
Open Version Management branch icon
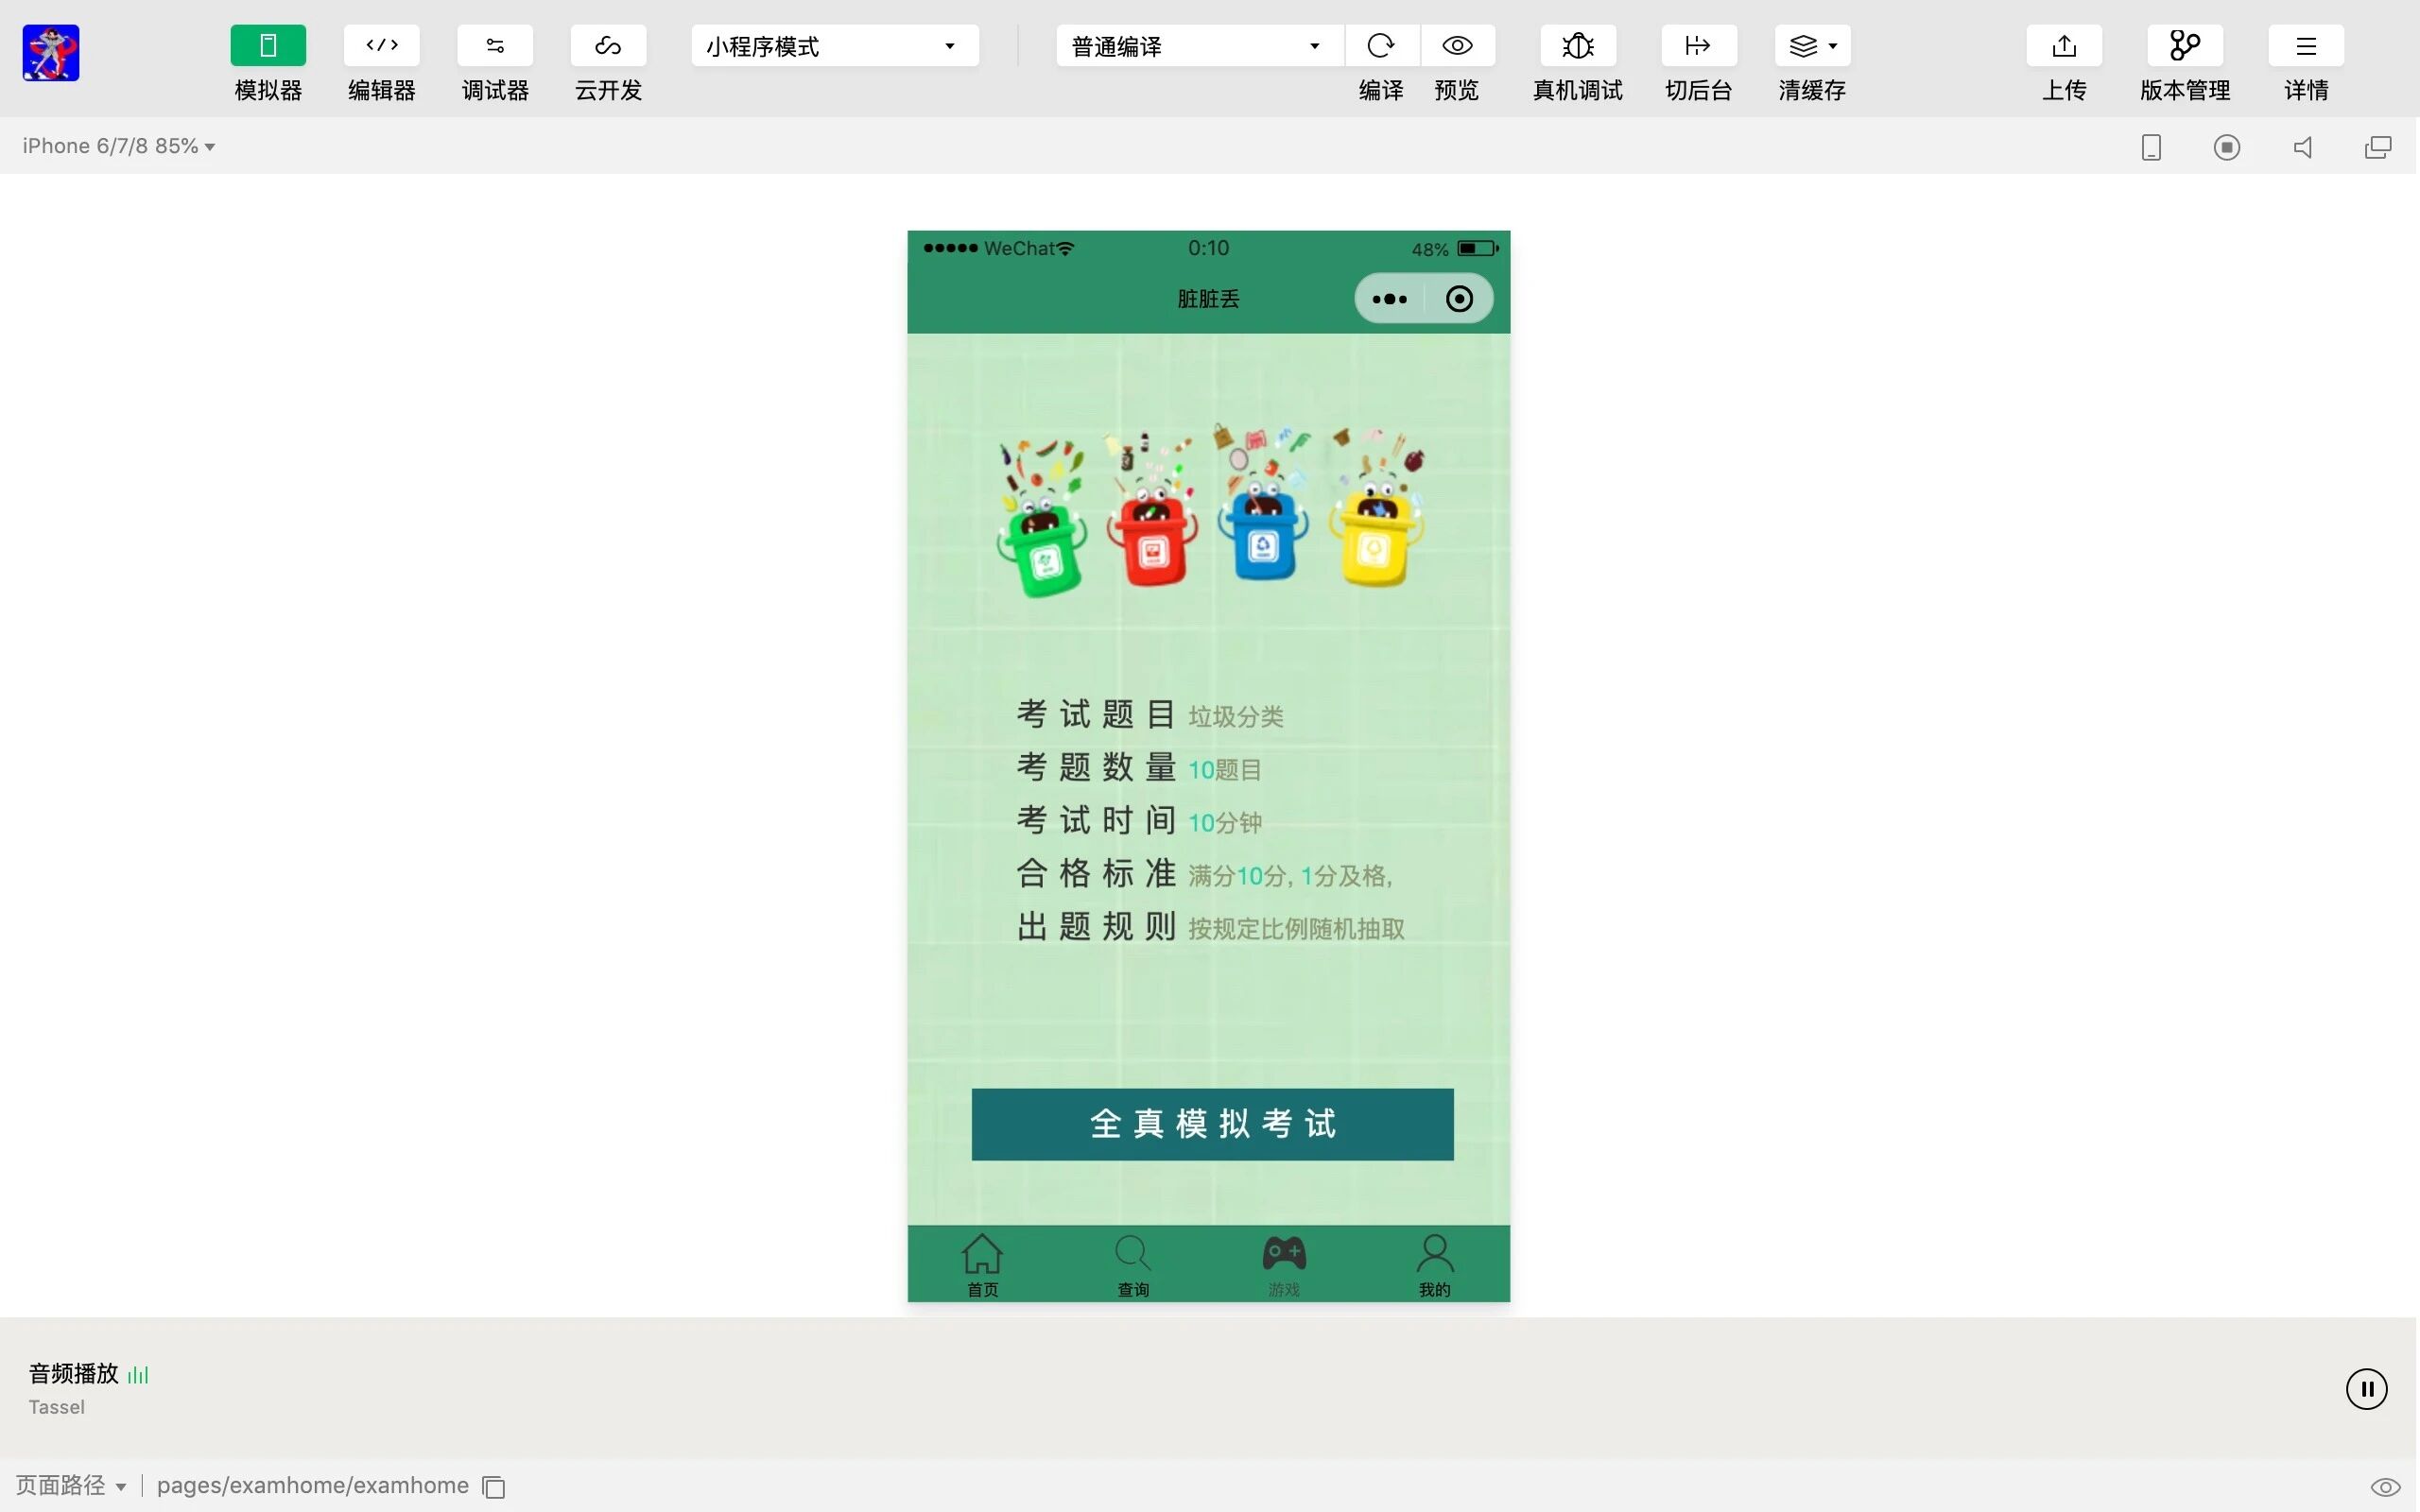click(2184, 46)
